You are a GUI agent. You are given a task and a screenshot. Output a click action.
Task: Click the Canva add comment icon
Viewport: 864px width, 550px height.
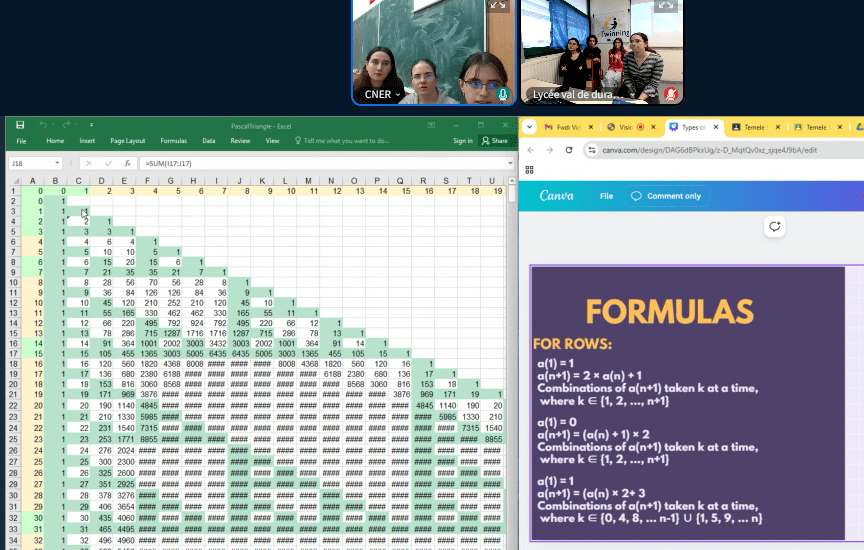tap(774, 227)
